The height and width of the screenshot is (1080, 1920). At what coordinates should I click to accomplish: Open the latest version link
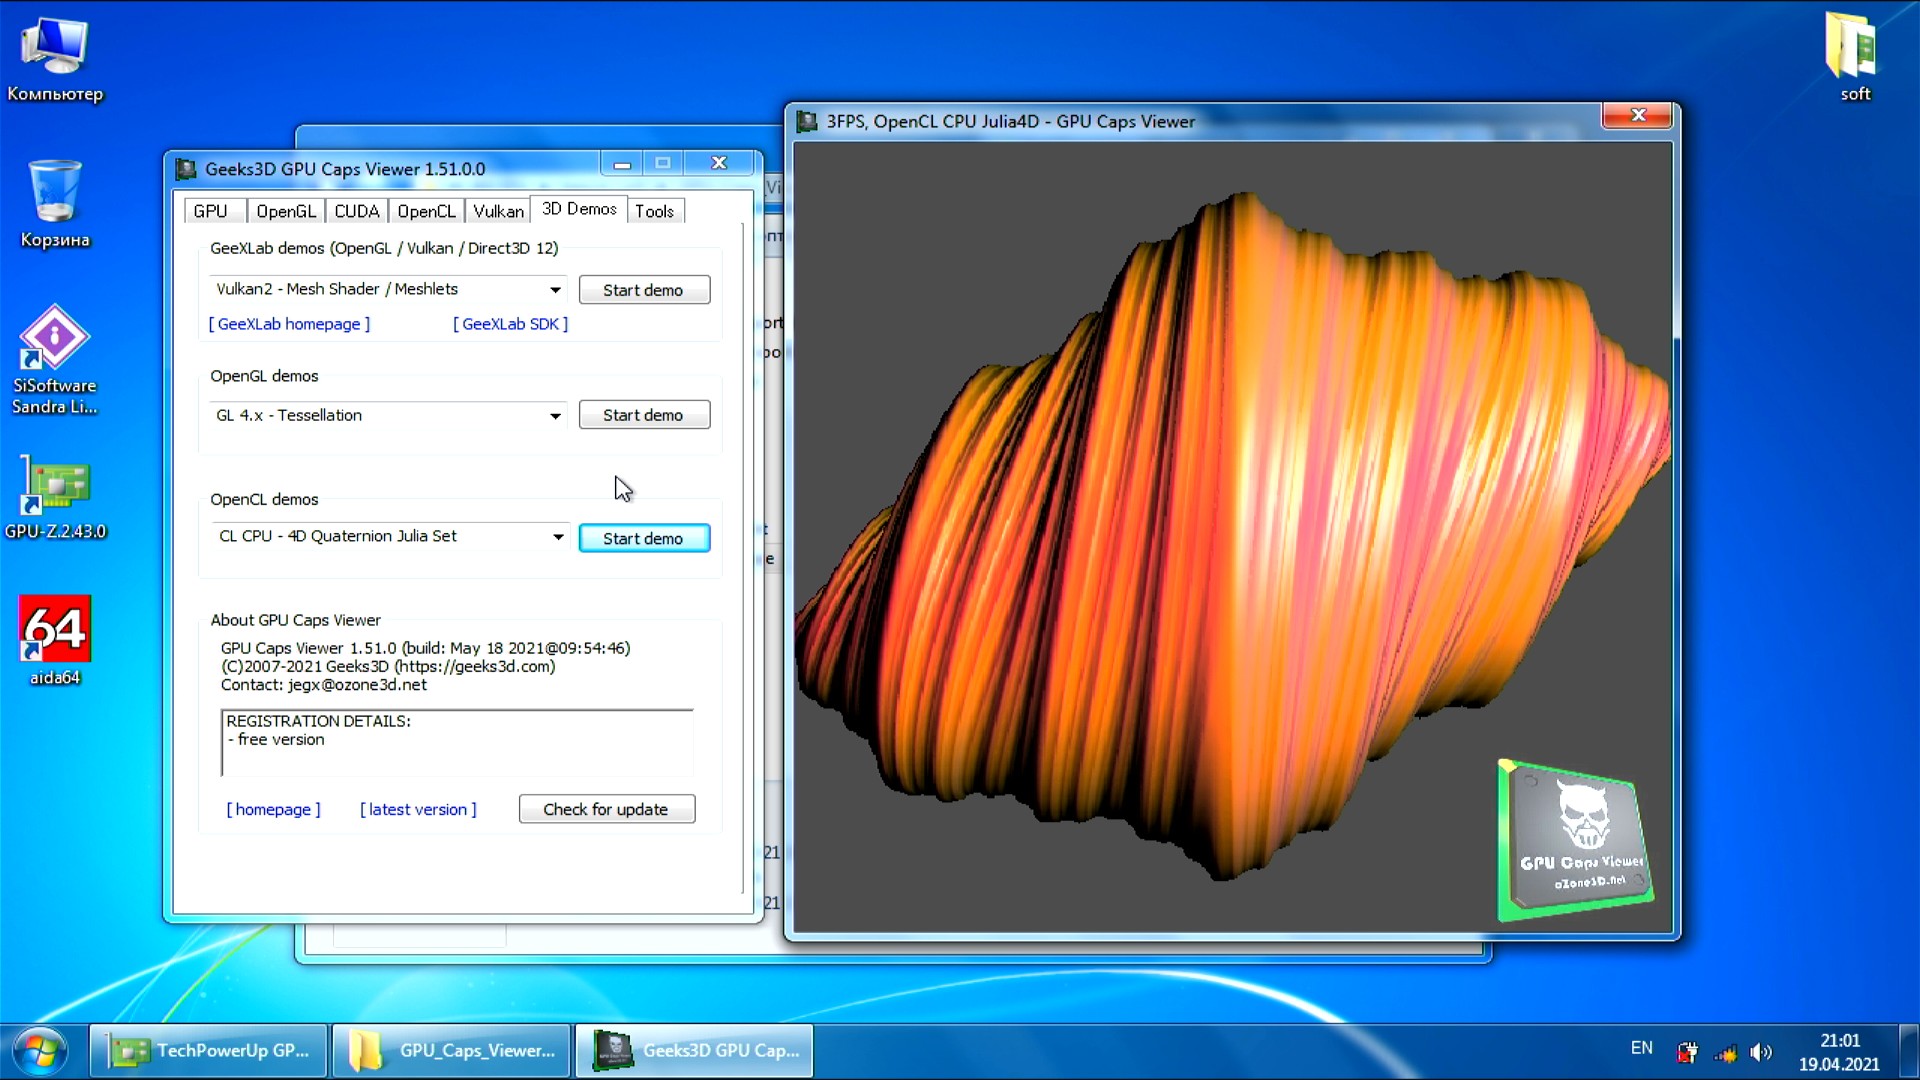point(418,809)
